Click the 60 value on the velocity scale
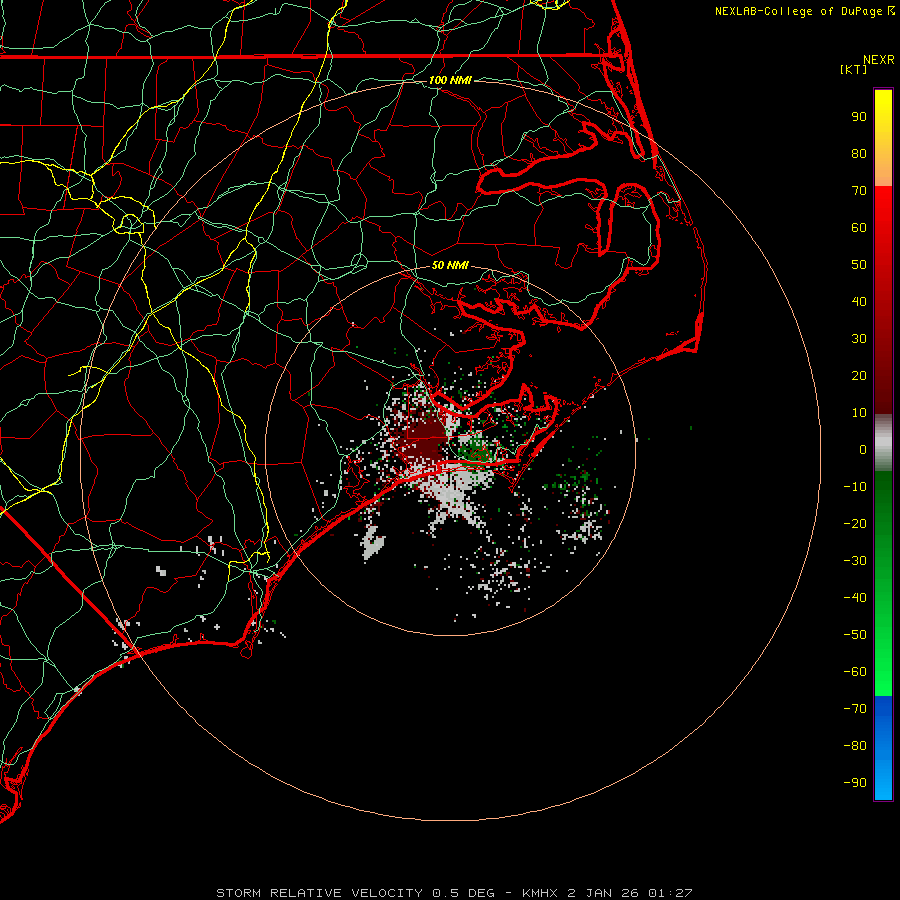This screenshot has width=900, height=900. point(859,227)
